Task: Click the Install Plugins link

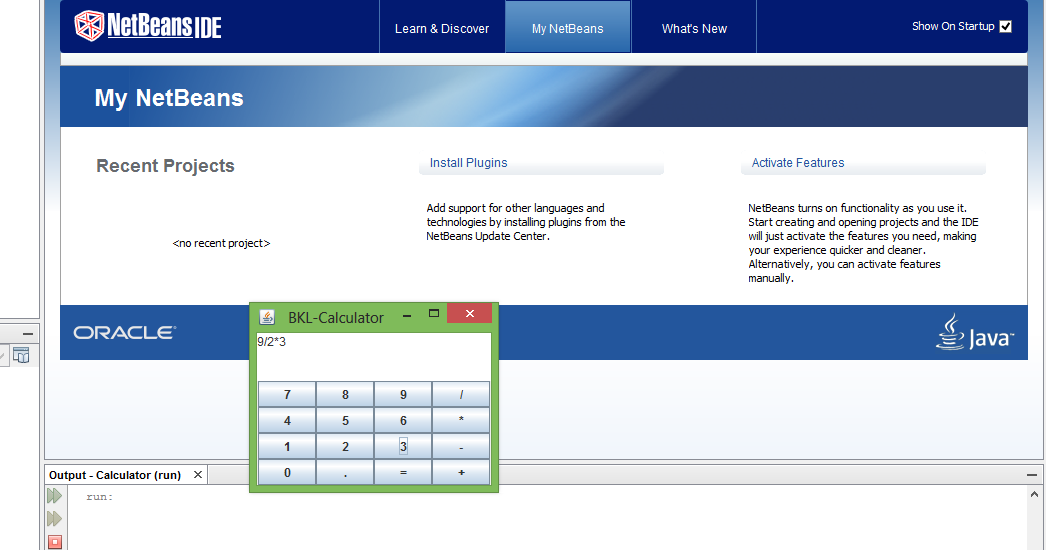Action: [x=468, y=163]
